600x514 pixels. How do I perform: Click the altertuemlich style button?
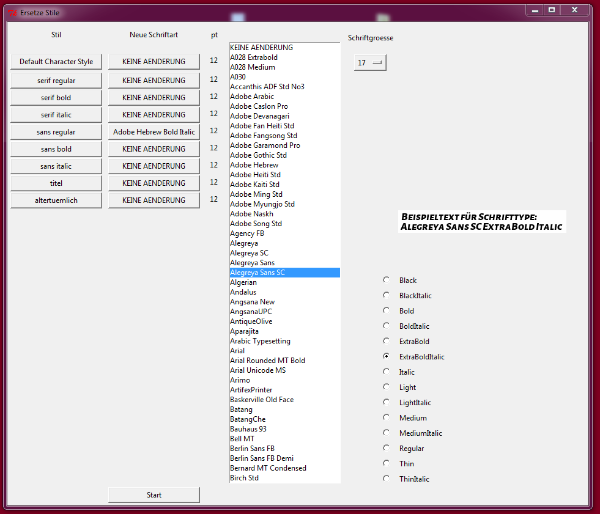point(57,200)
